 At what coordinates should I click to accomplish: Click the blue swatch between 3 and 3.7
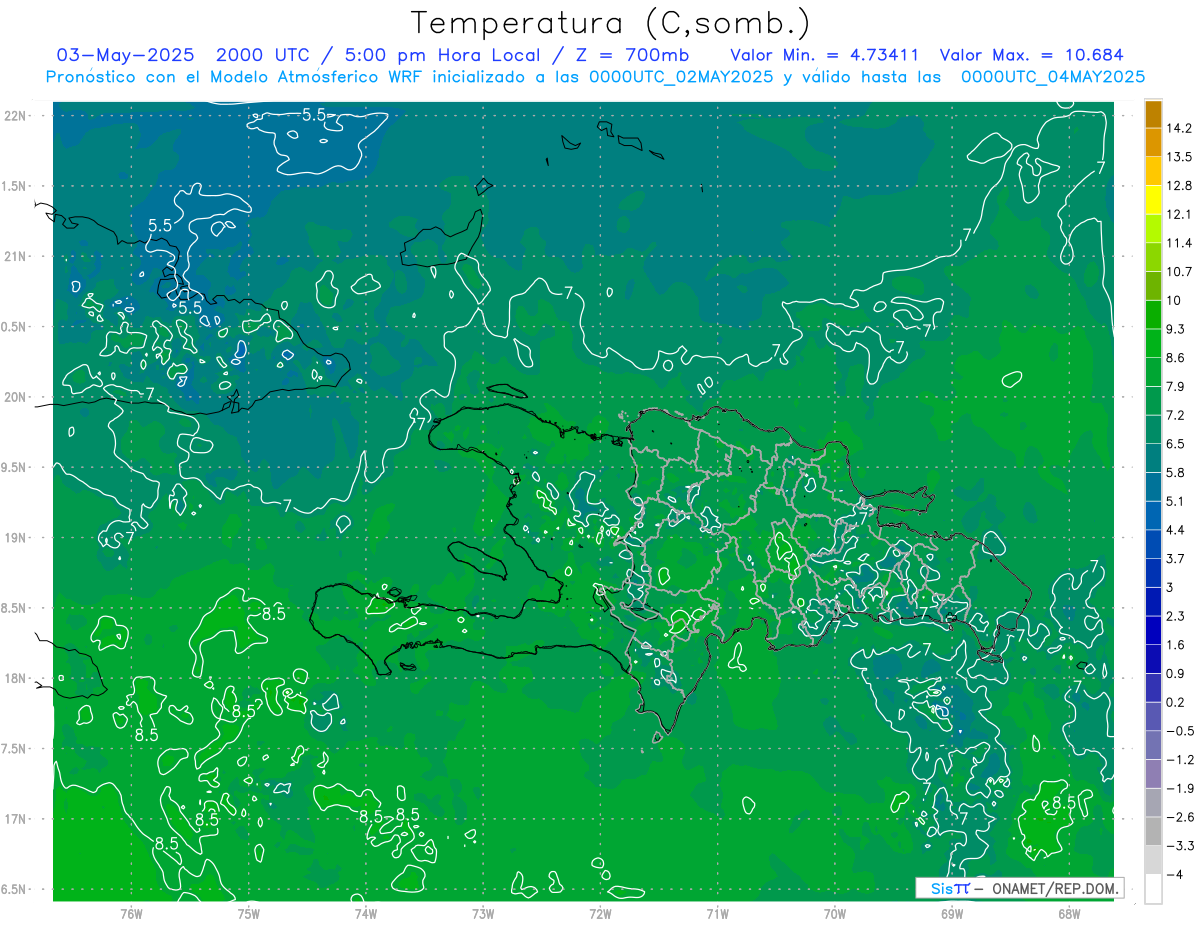1153,573
